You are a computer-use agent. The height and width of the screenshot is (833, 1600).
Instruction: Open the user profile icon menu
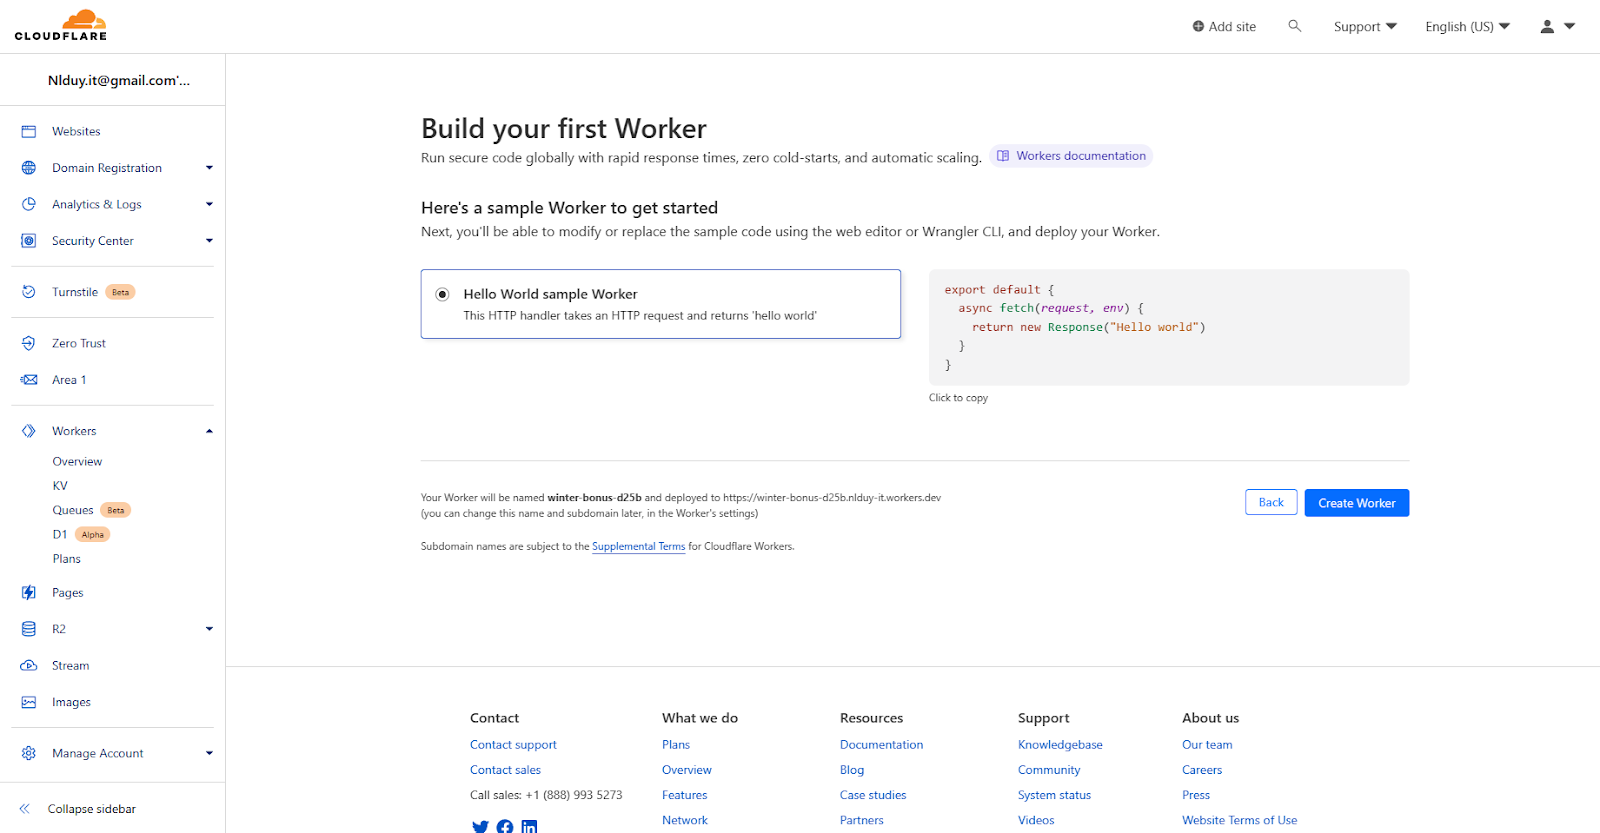[1557, 27]
